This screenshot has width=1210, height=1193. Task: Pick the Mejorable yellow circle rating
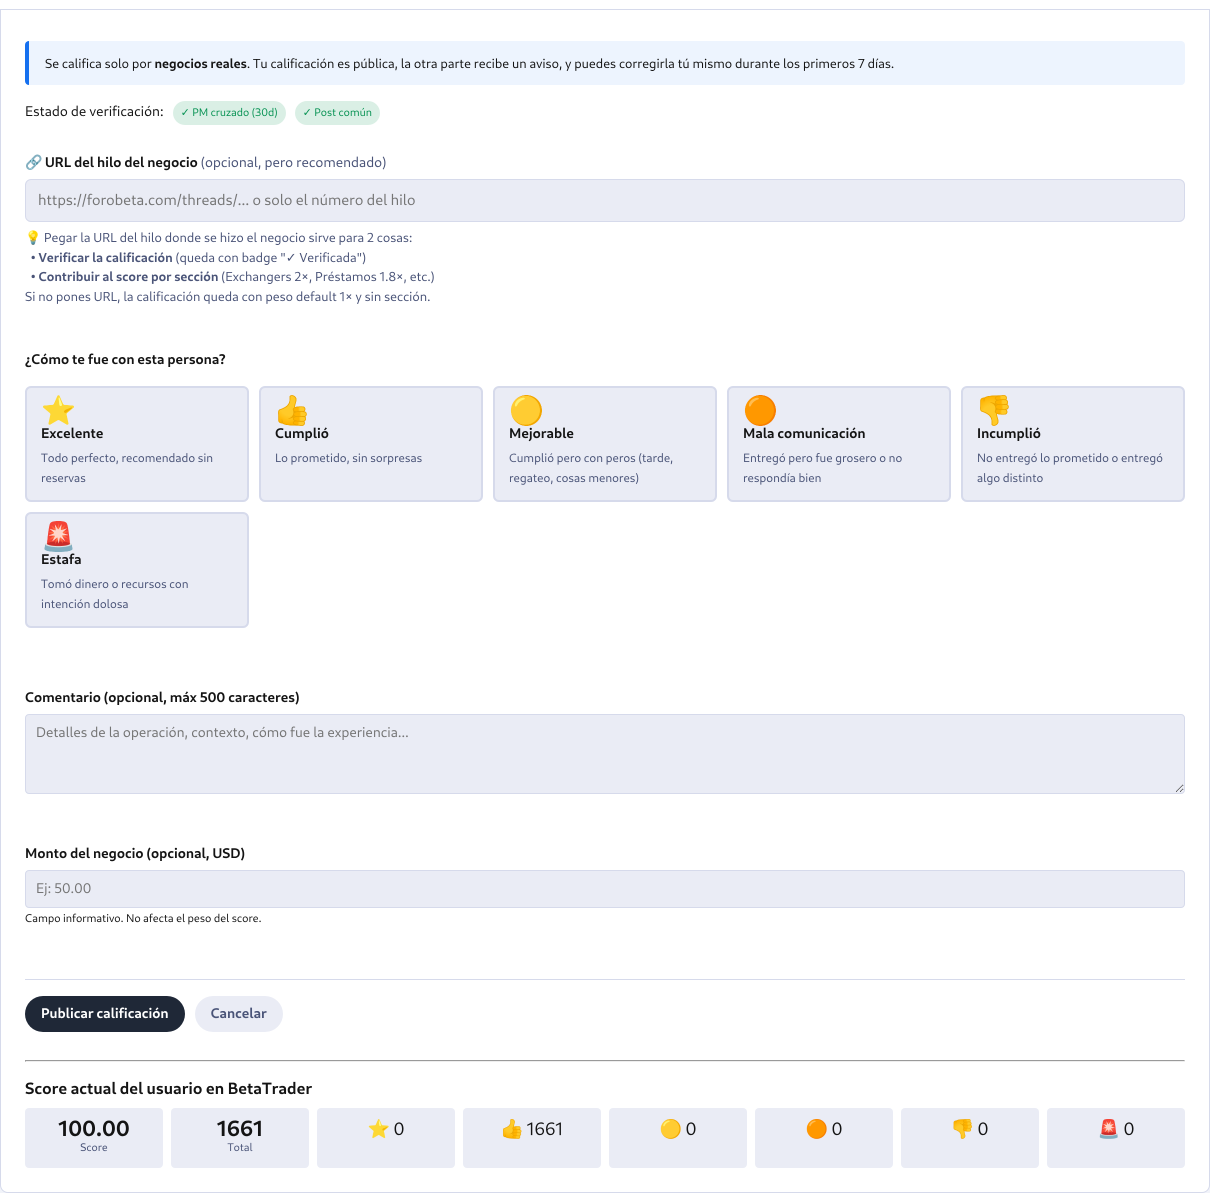pyautogui.click(x=605, y=444)
